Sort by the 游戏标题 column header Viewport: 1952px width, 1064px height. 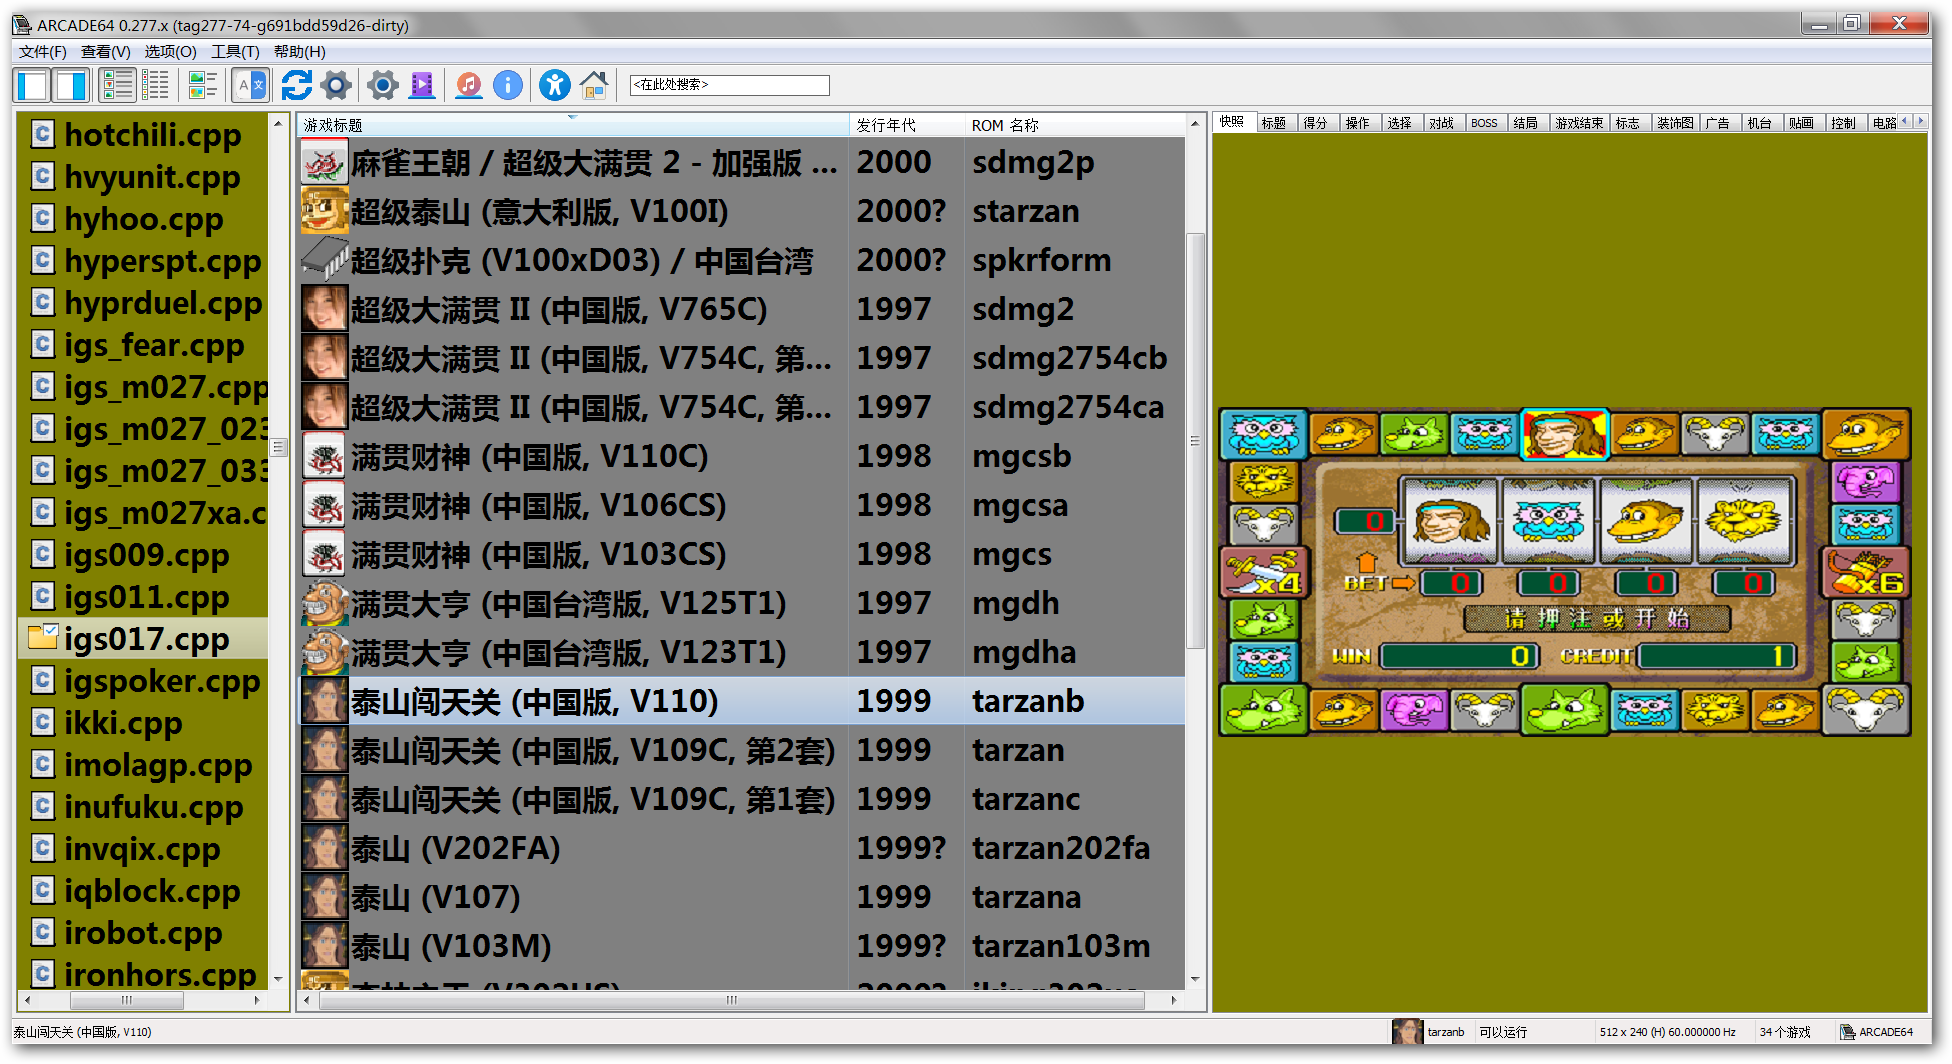[x=573, y=125]
